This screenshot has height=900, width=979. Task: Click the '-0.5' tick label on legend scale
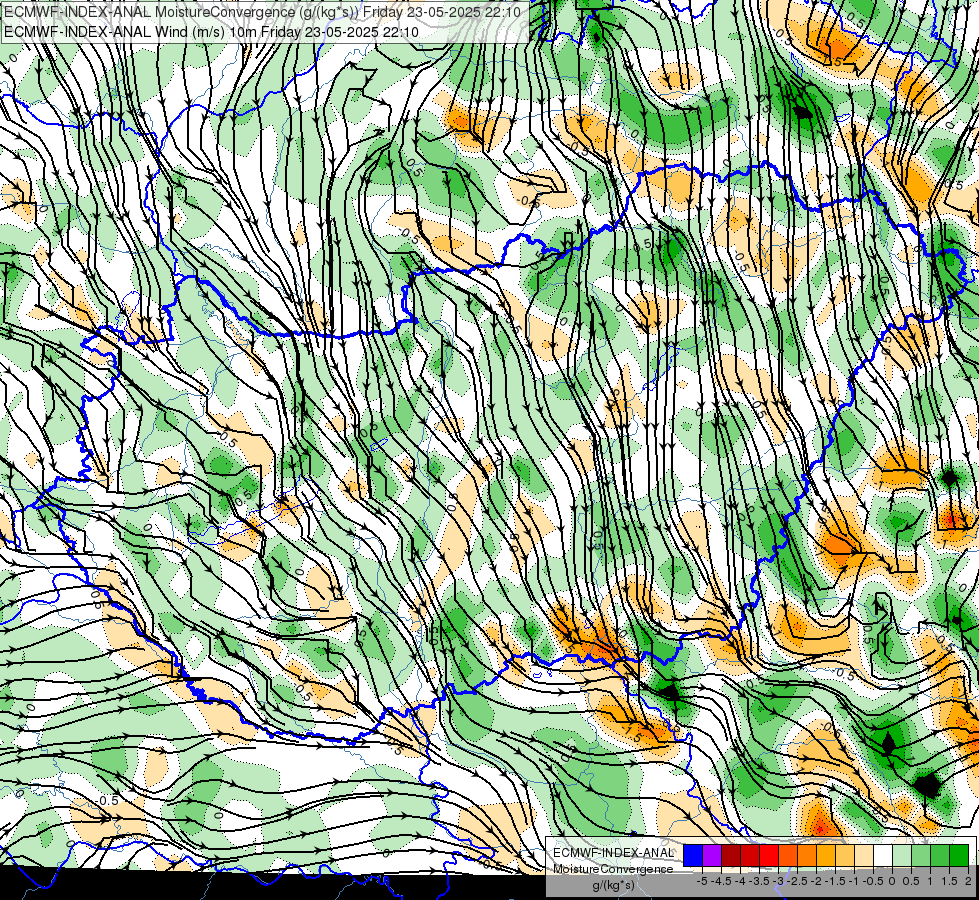coord(873,881)
